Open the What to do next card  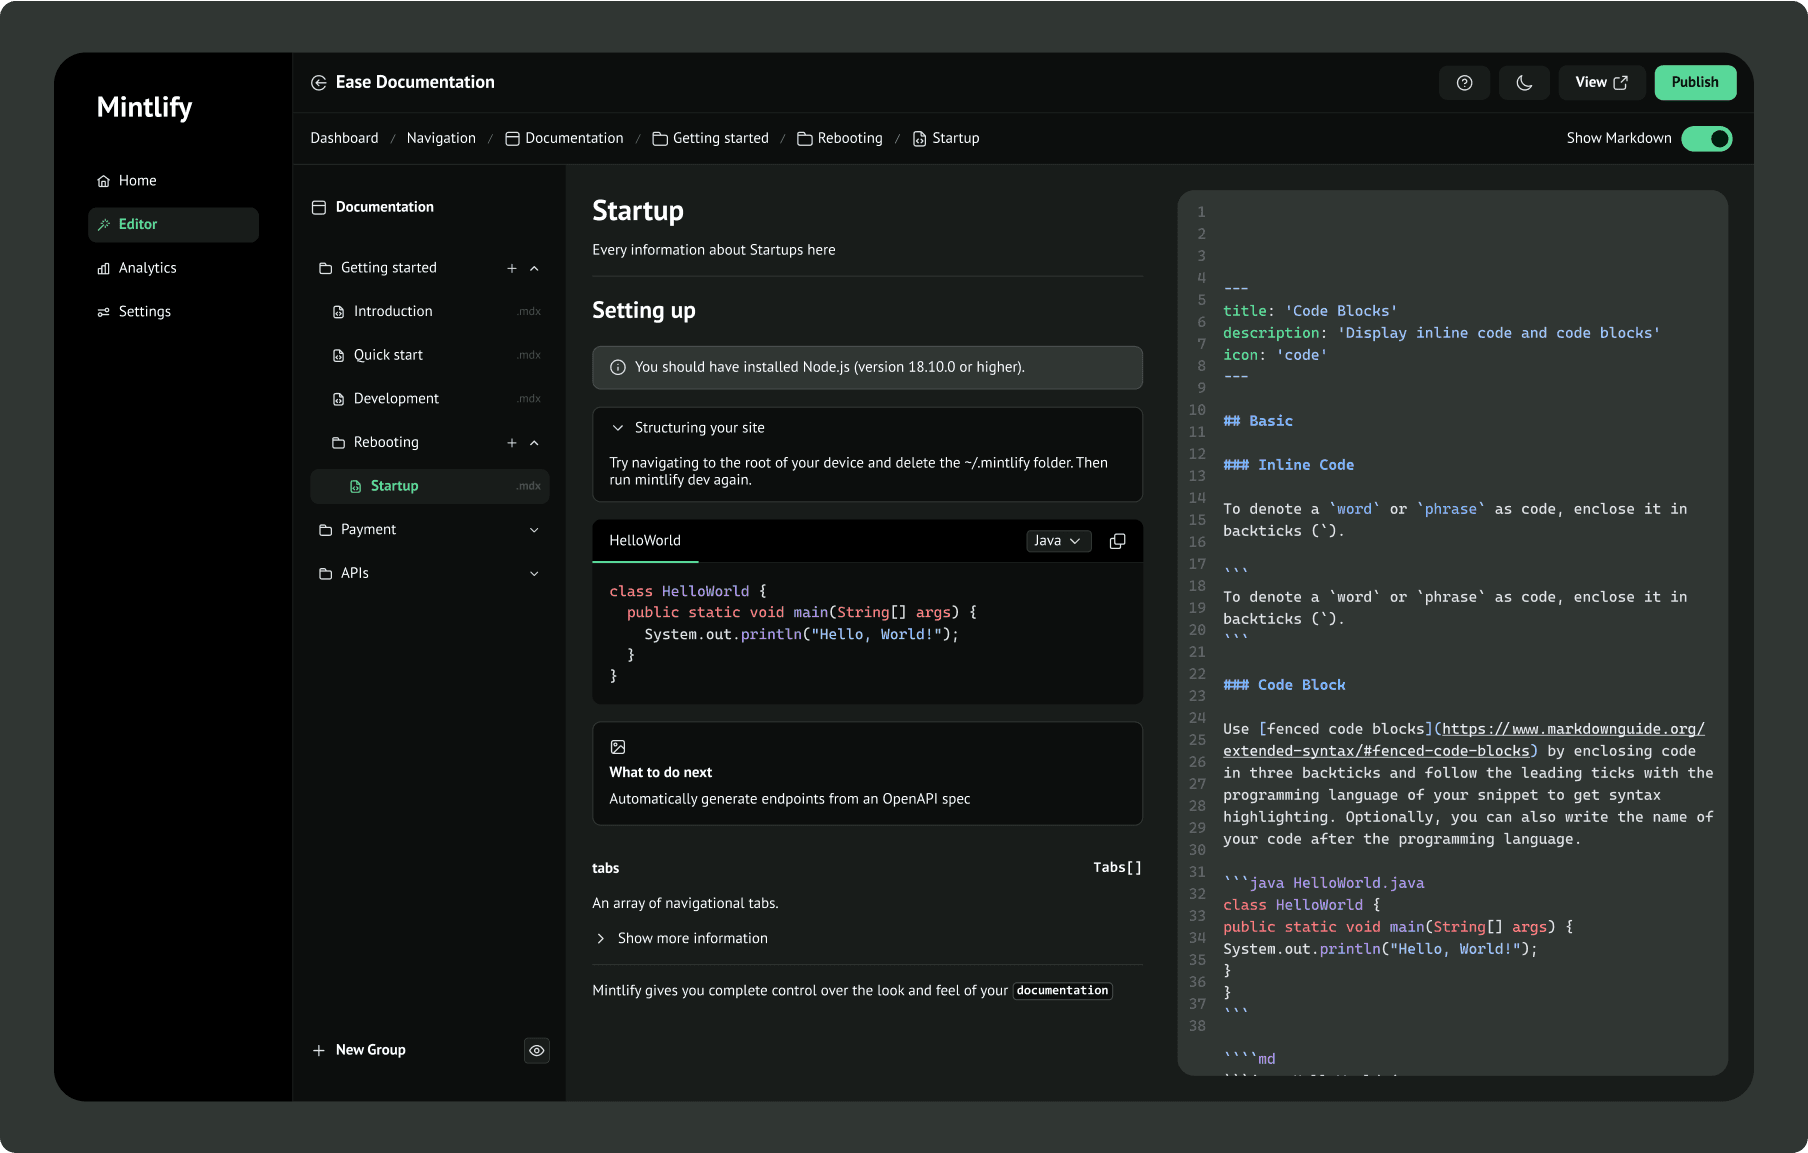(867, 774)
